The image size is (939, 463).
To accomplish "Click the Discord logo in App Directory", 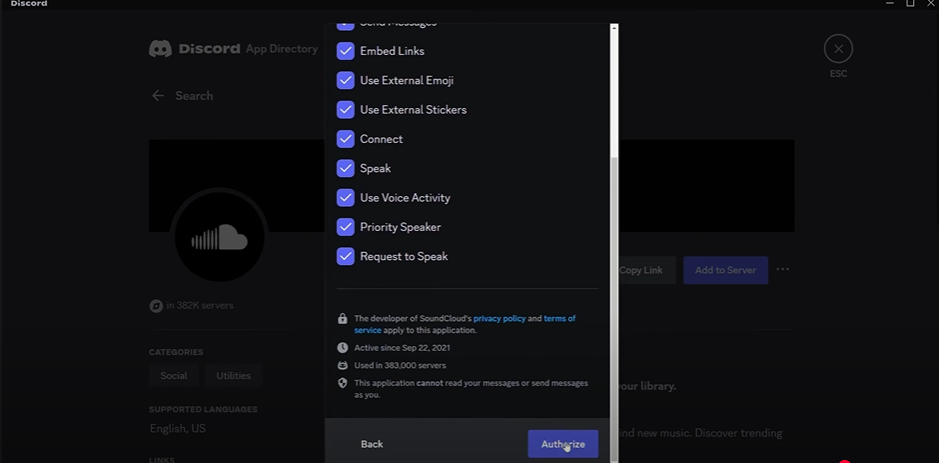I will click(160, 49).
